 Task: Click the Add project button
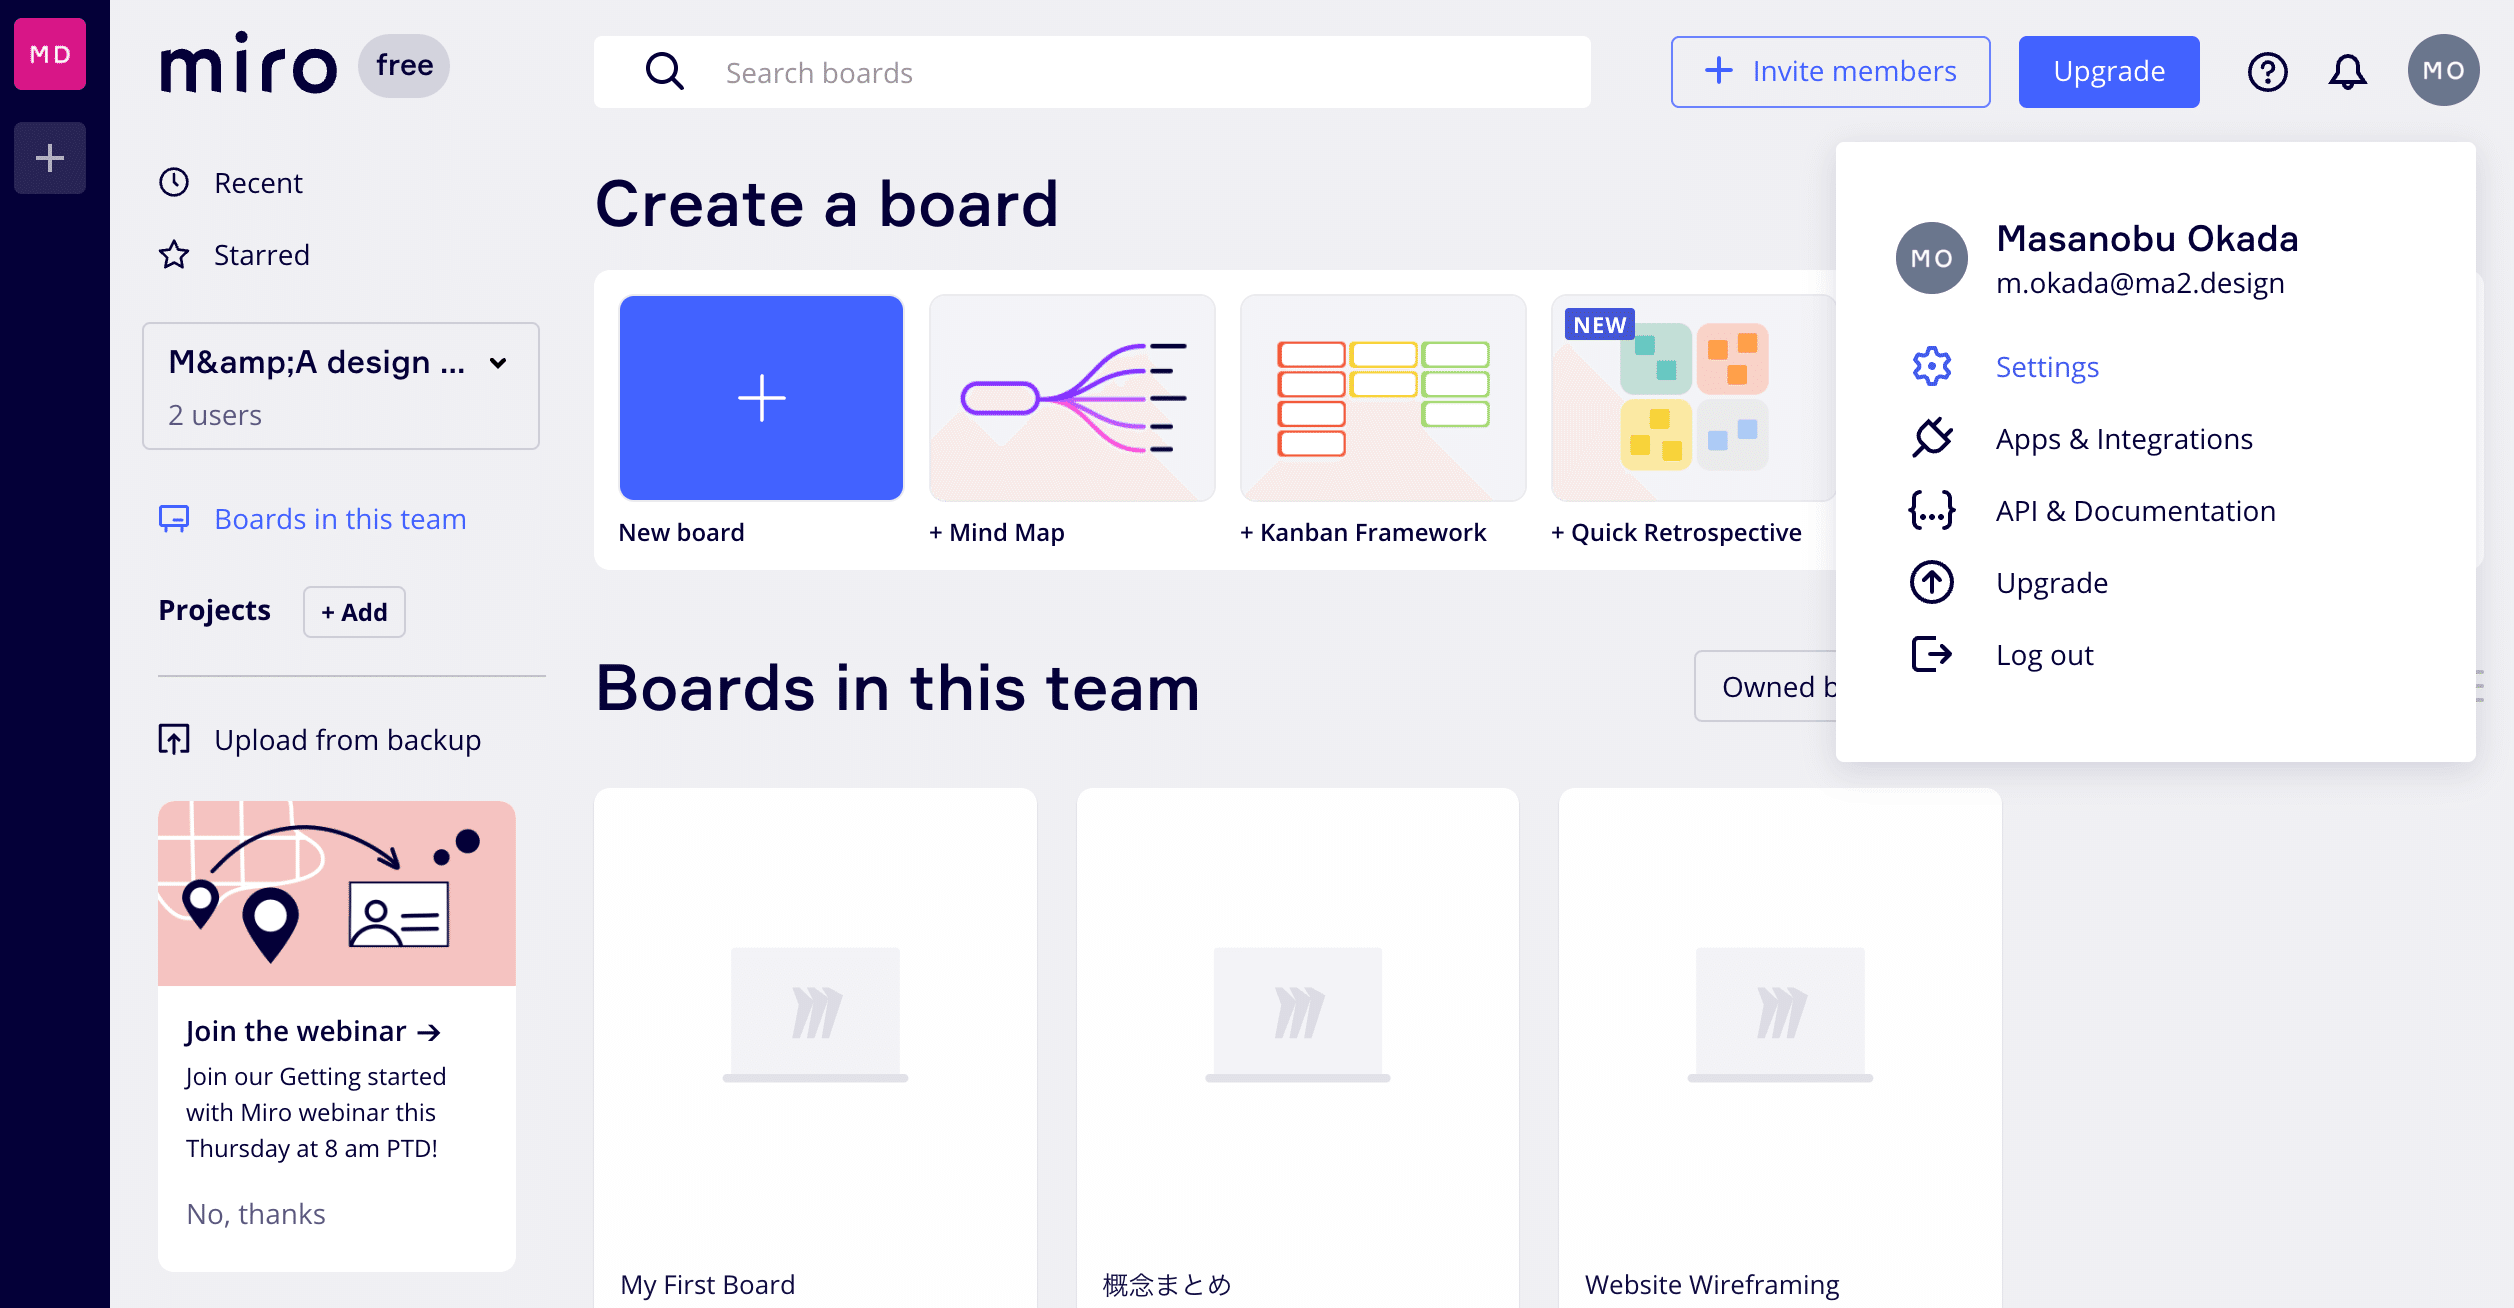pyautogui.click(x=351, y=612)
